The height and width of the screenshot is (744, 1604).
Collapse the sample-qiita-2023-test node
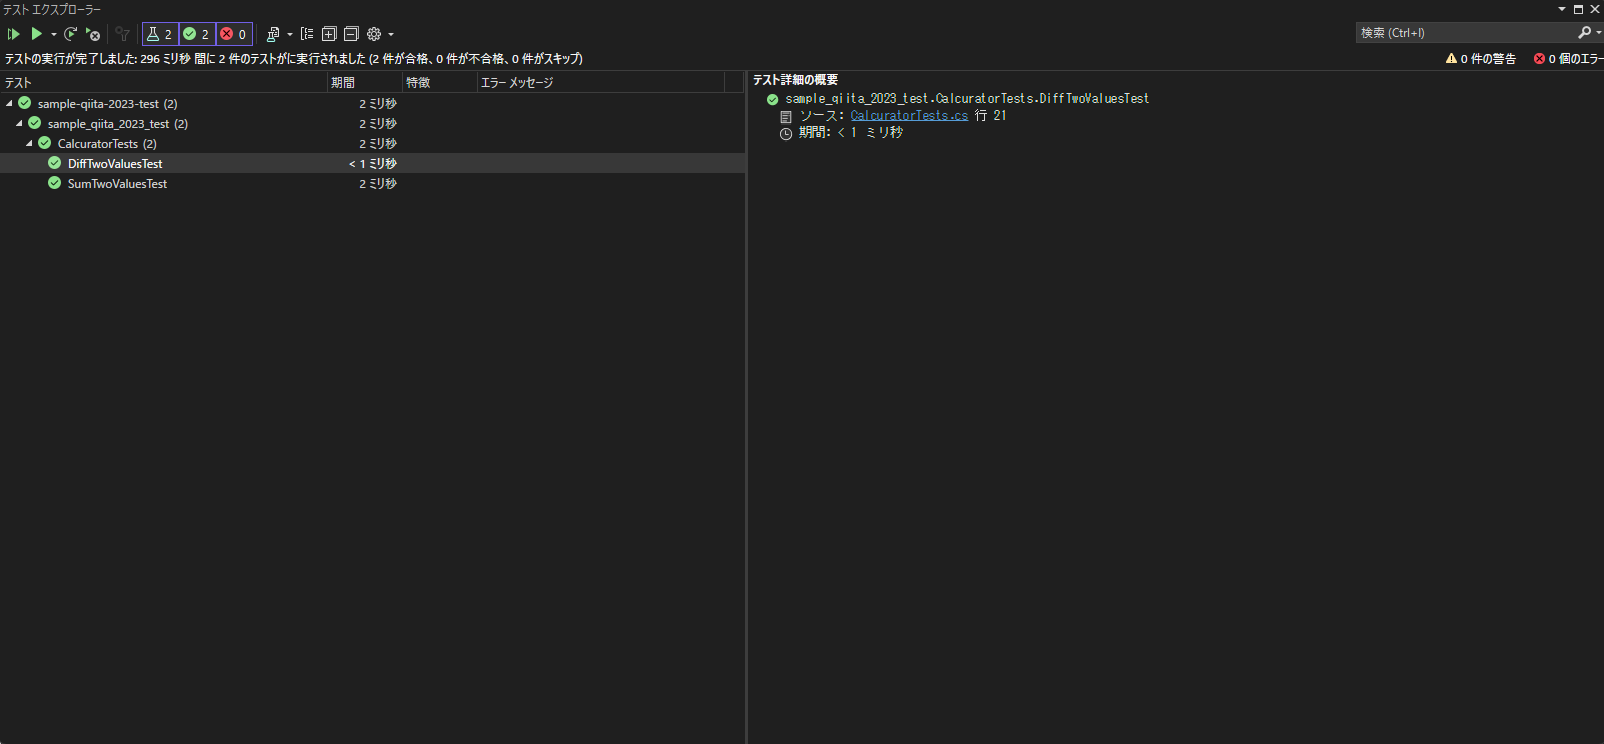coord(10,103)
